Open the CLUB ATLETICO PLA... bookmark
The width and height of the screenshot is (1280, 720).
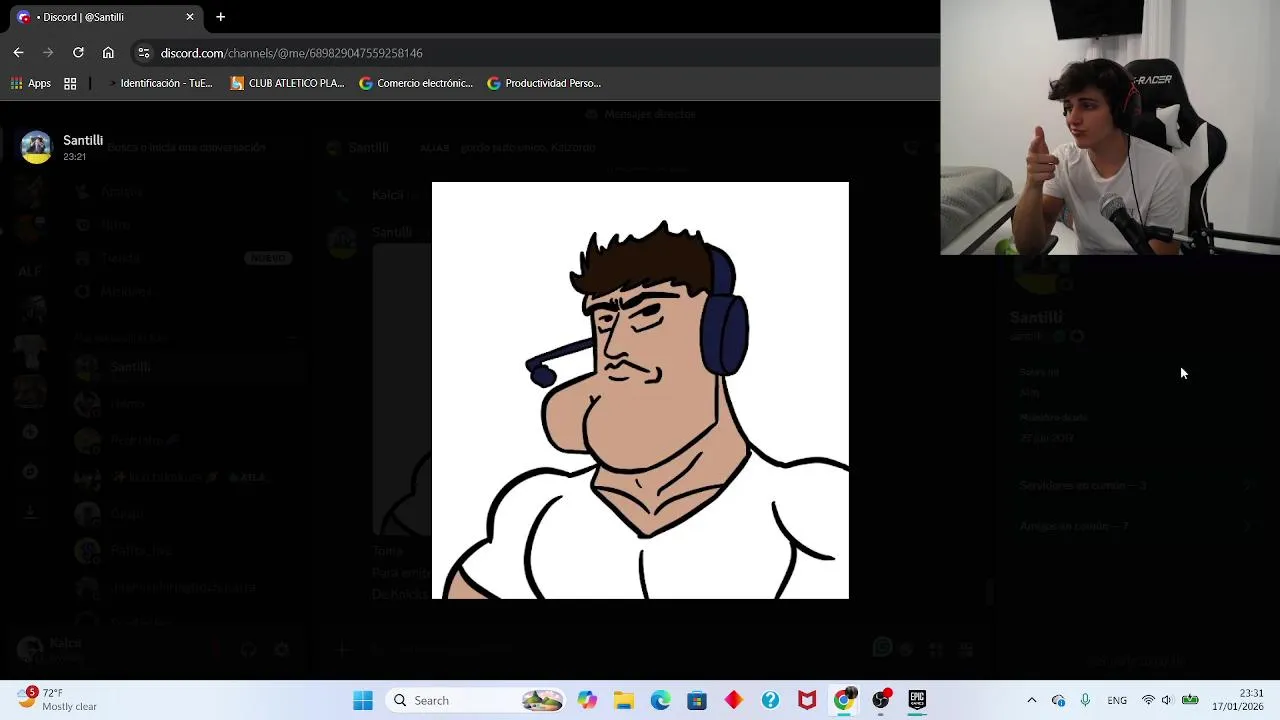pos(287,83)
